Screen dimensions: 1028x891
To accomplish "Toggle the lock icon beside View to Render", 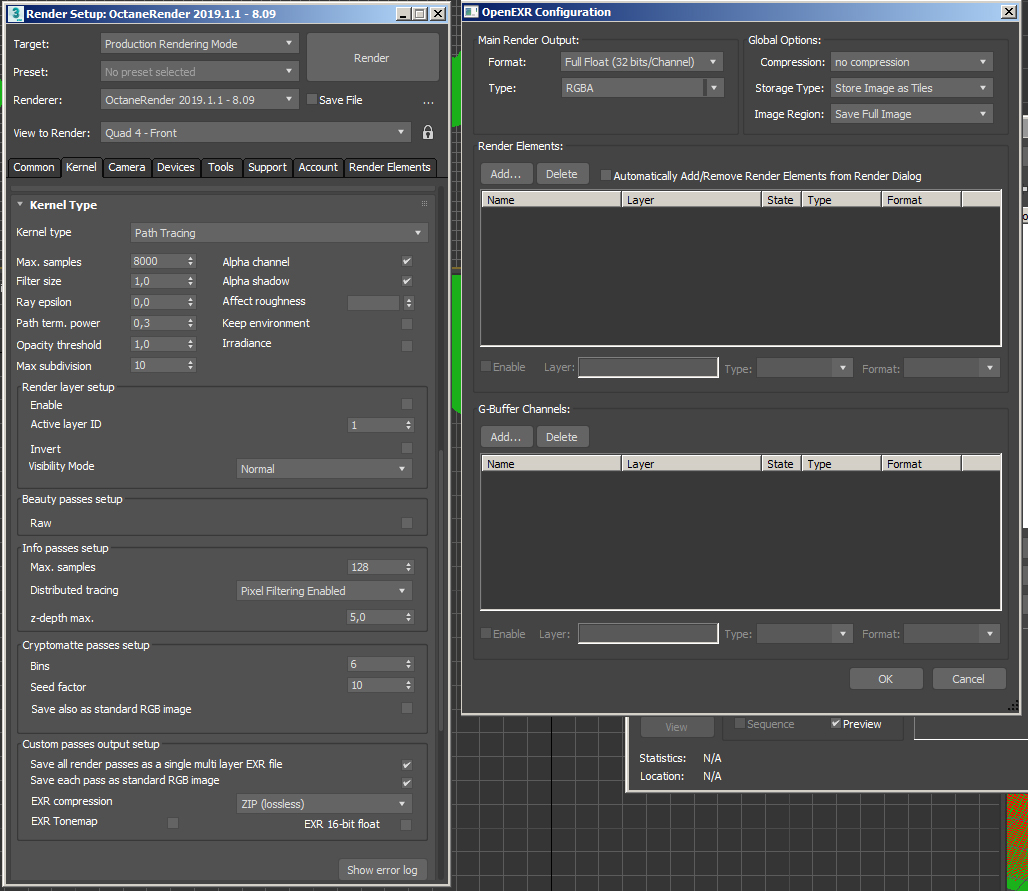I will click(x=427, y=132).
